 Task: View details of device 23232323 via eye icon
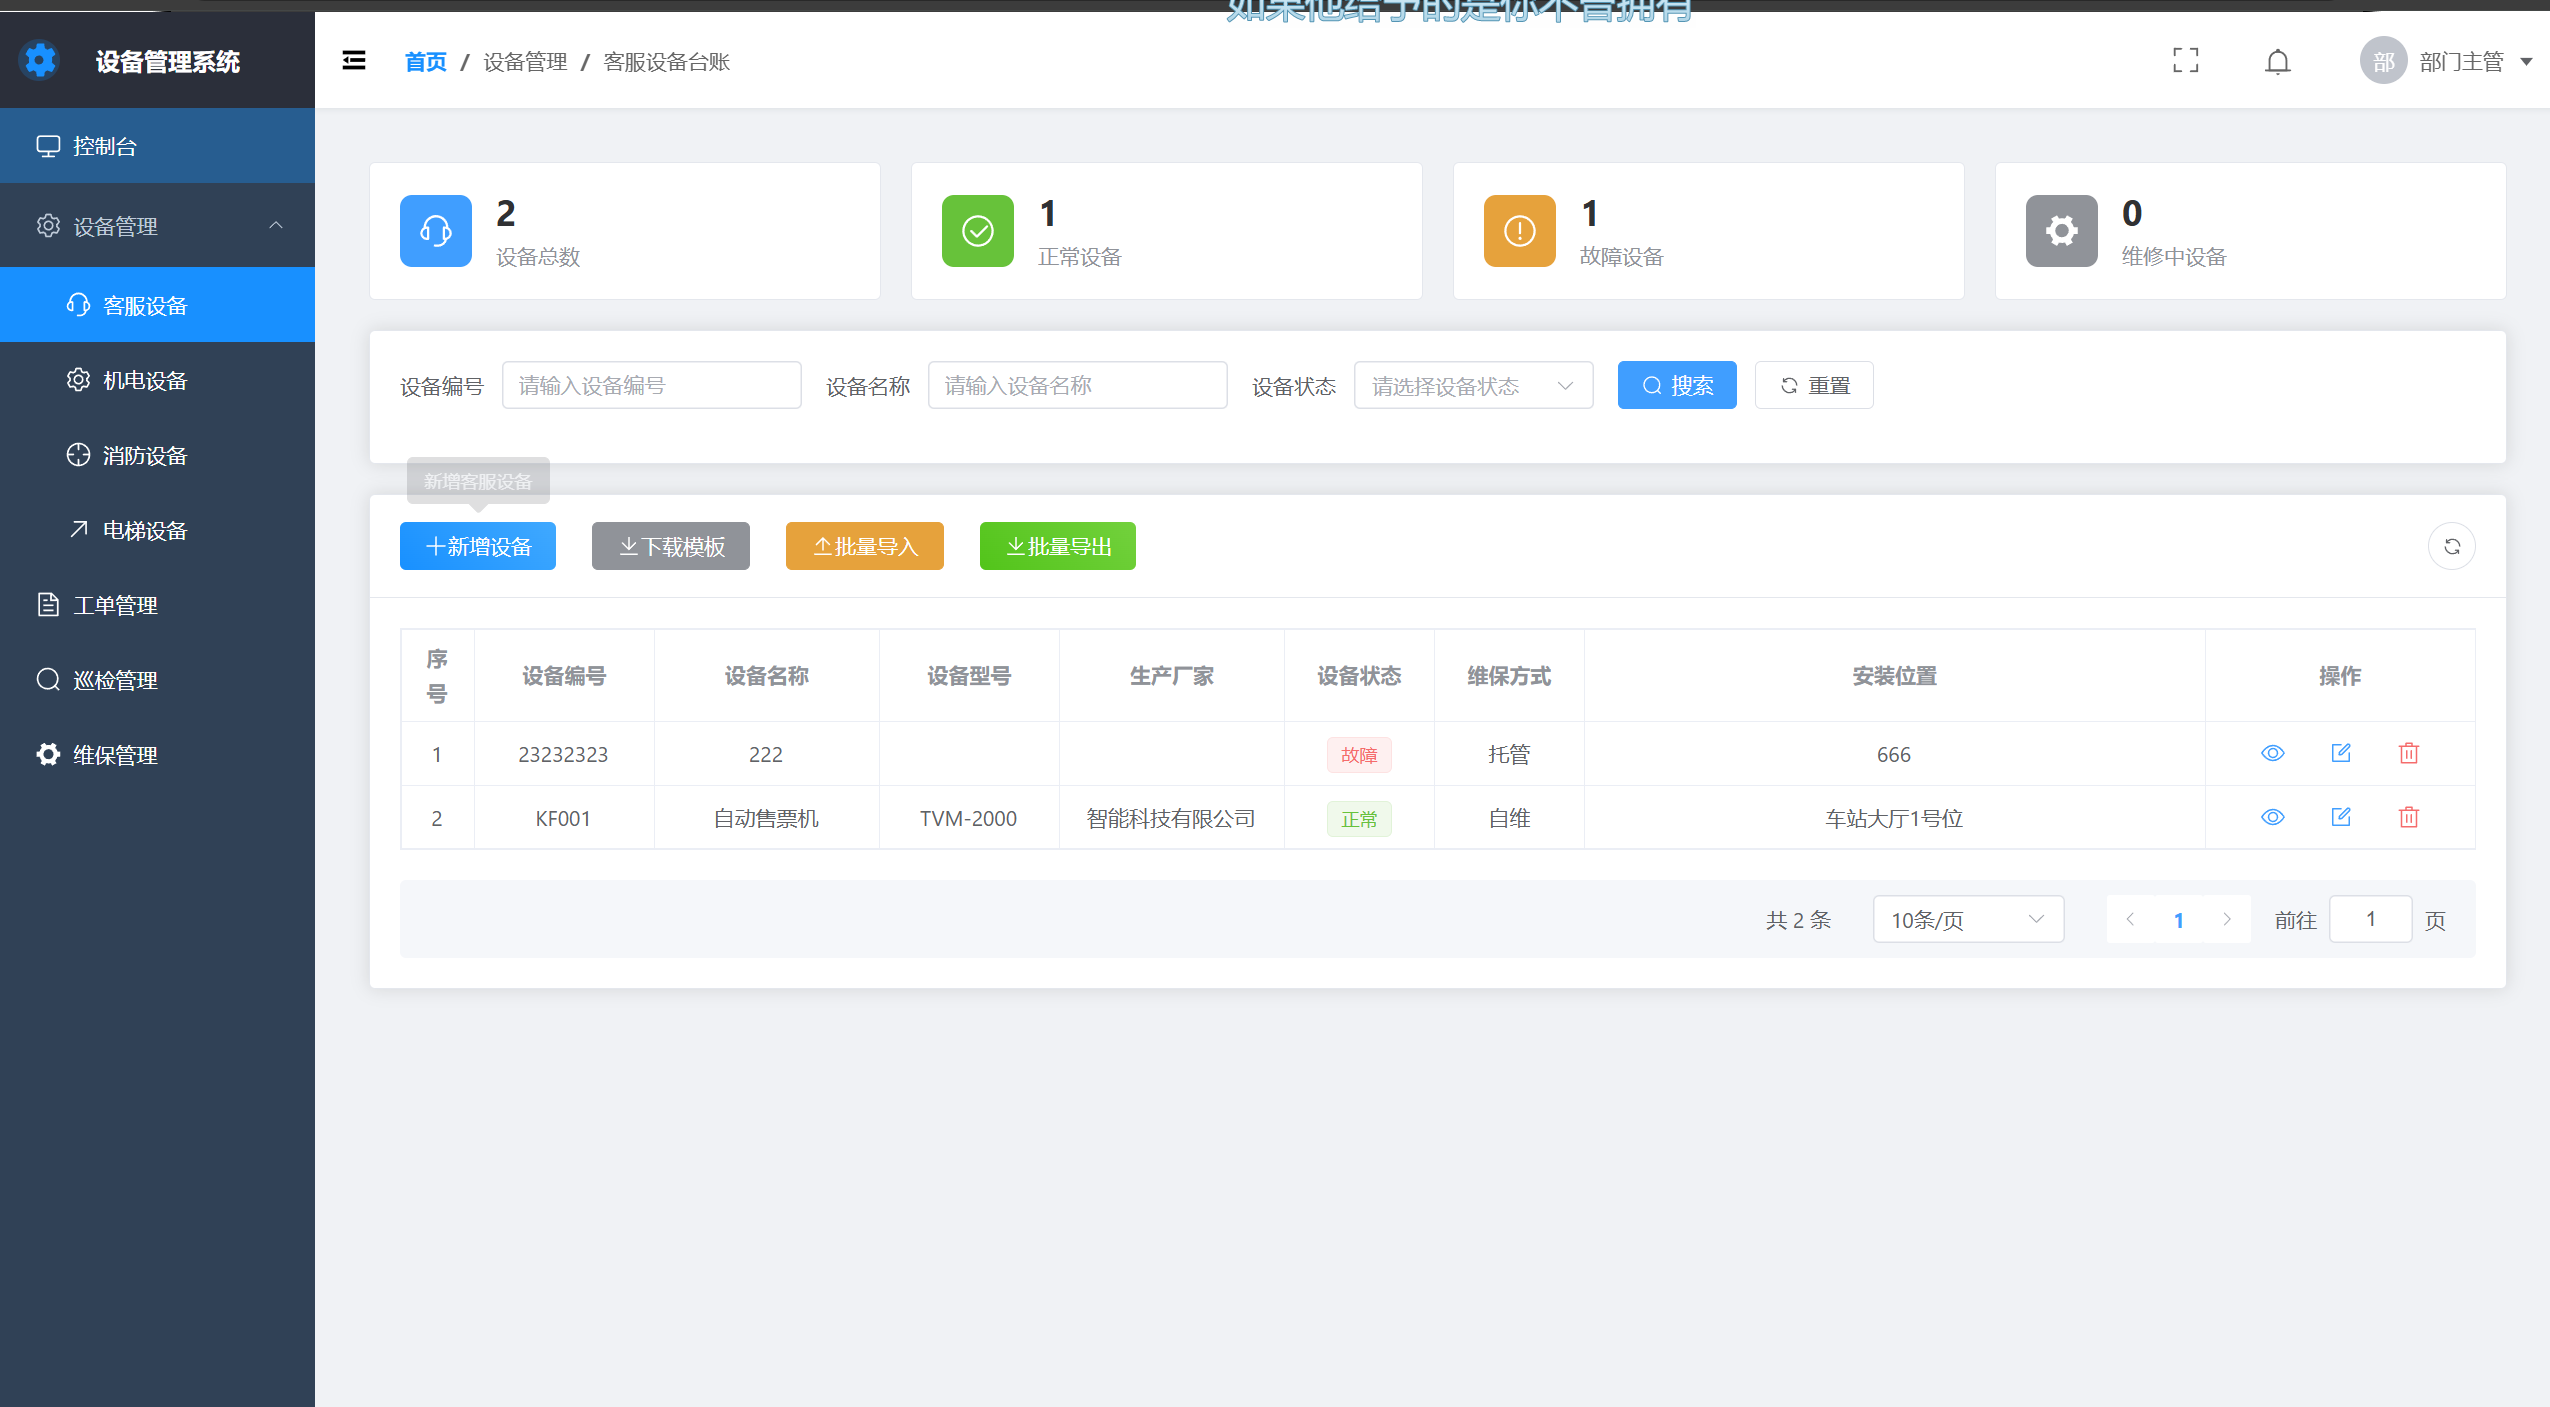[2273, 753]
